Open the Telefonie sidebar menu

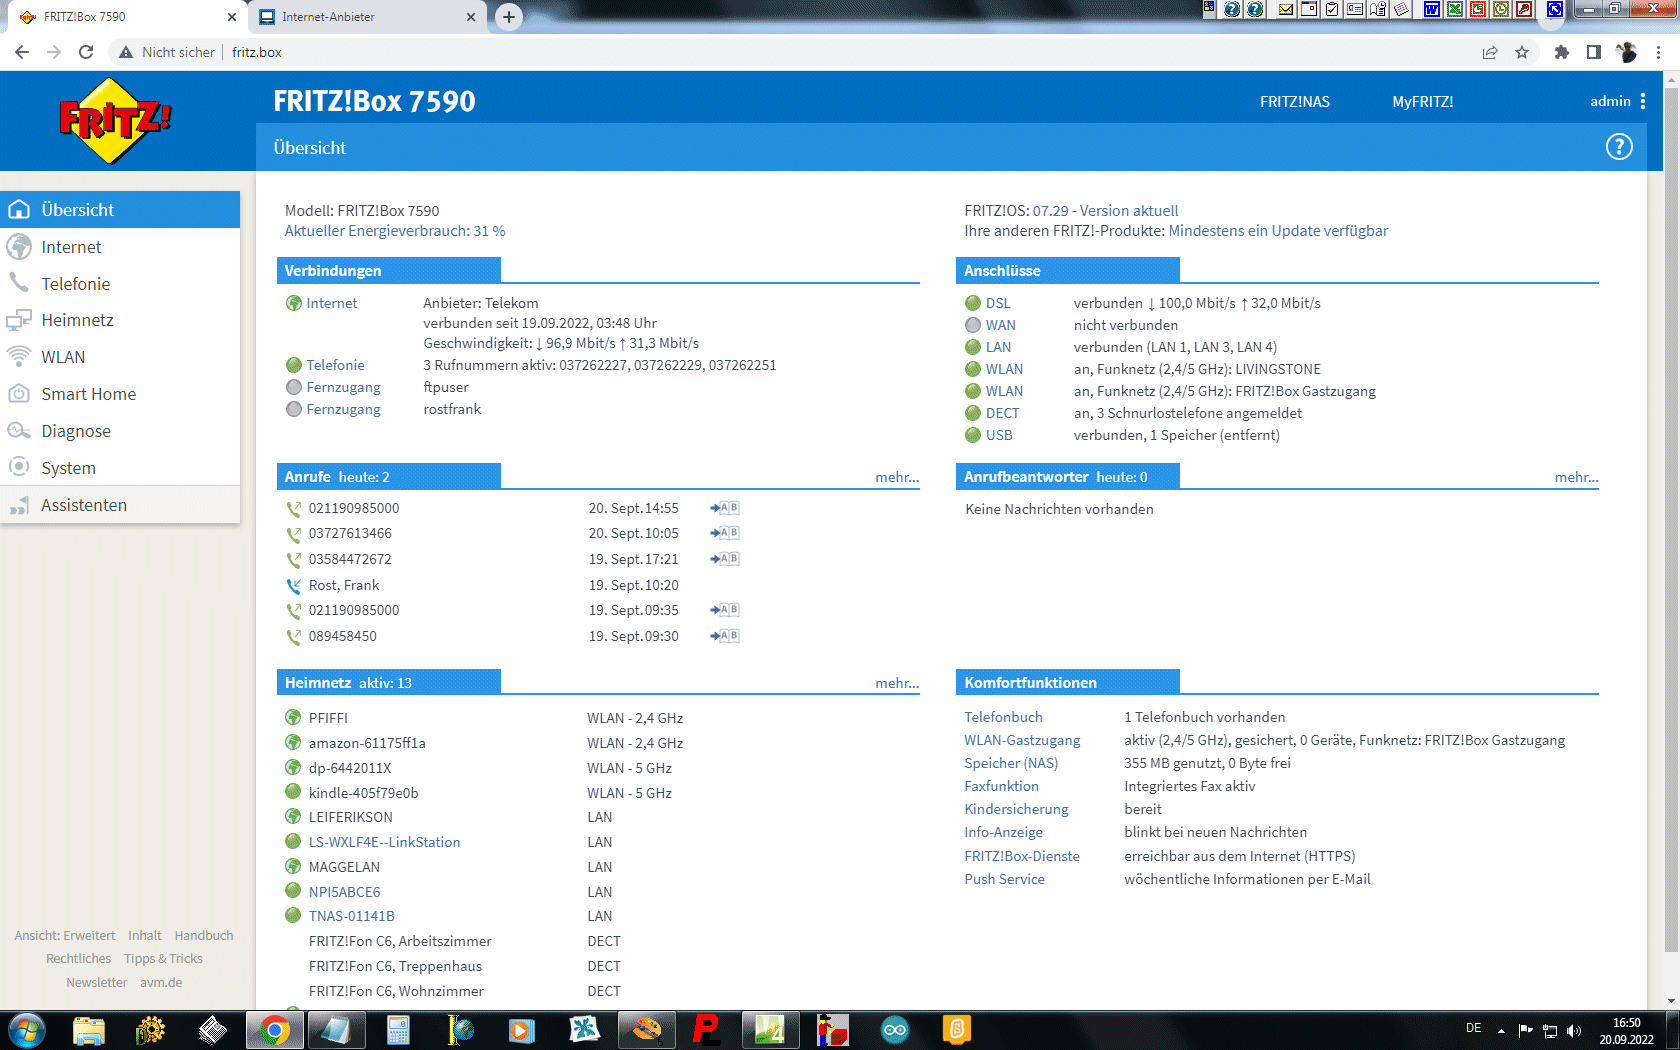pyautogui.click(x=120, y=284)
